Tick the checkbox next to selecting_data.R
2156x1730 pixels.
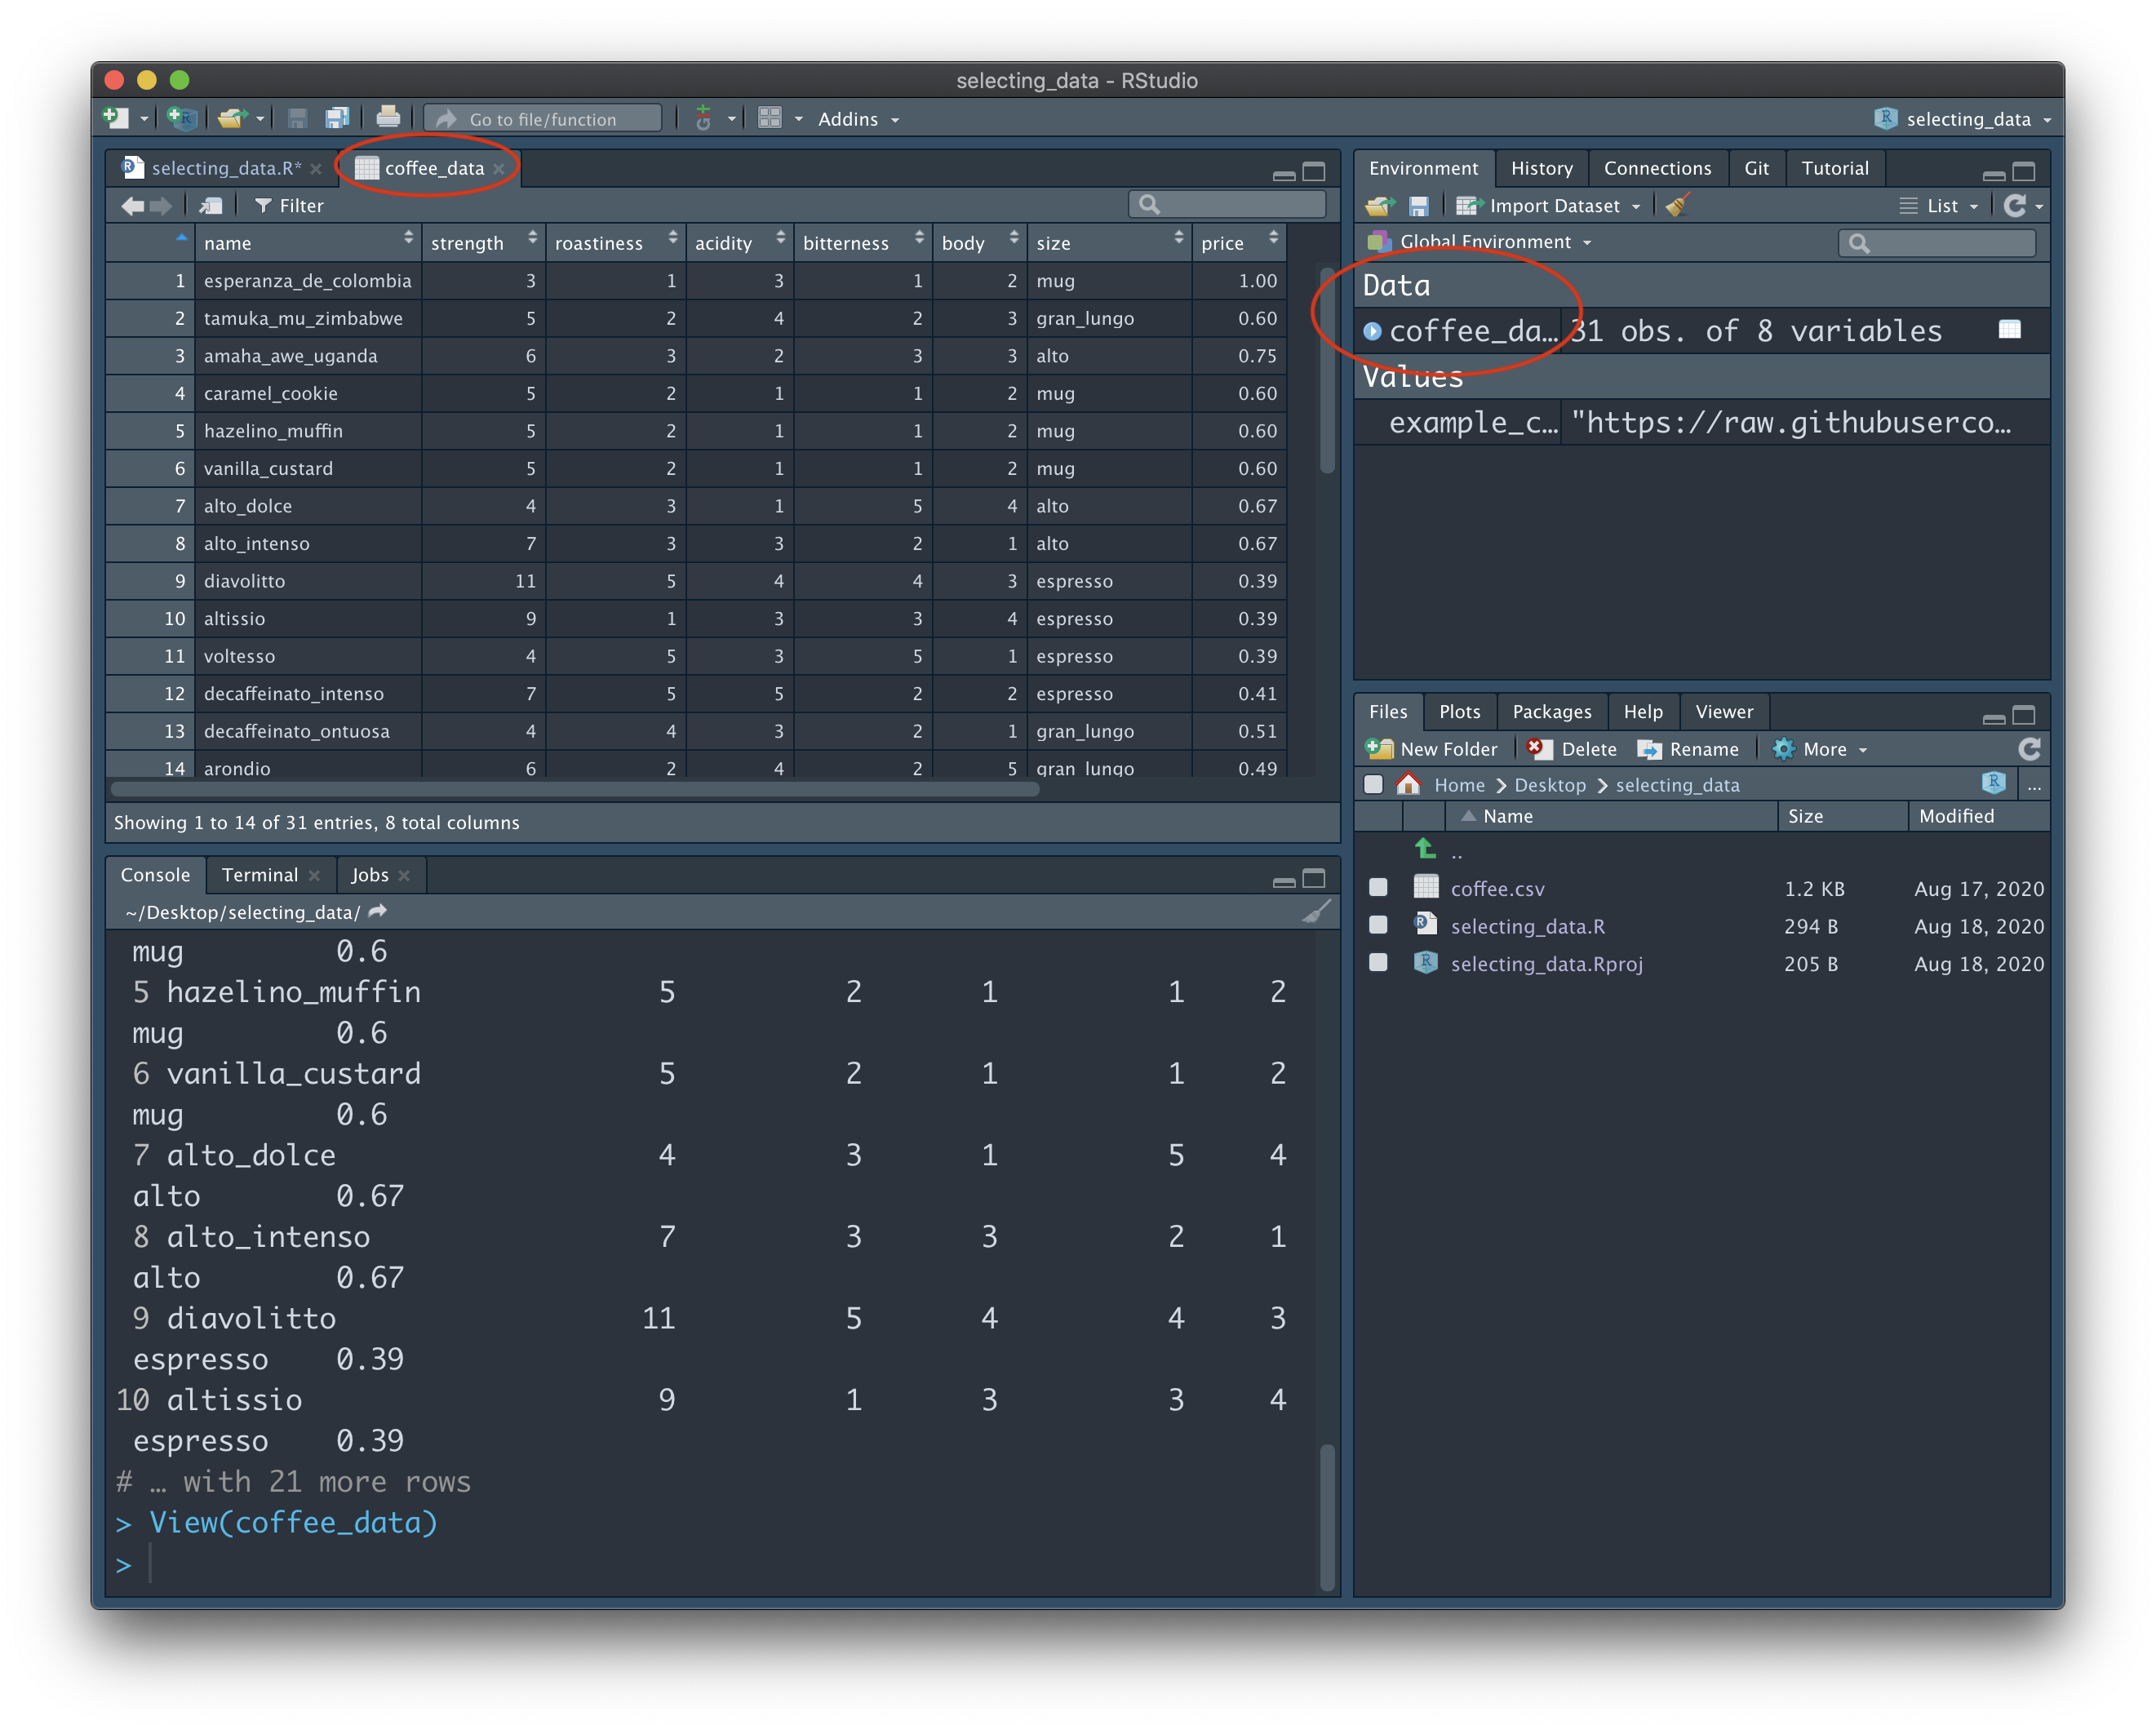[x=1378, y=925]
